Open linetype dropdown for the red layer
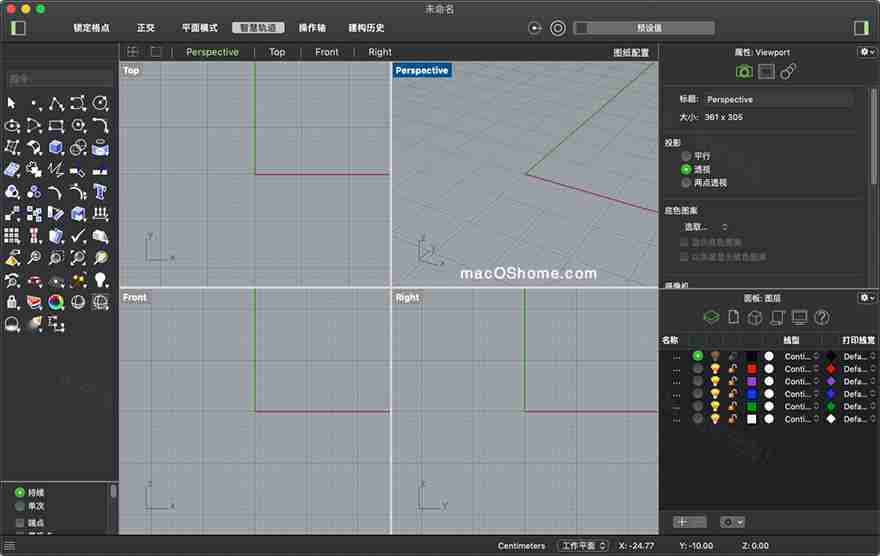Image resolution: width=880 pixels, height=556 pixels. click(x=801, y=369)
